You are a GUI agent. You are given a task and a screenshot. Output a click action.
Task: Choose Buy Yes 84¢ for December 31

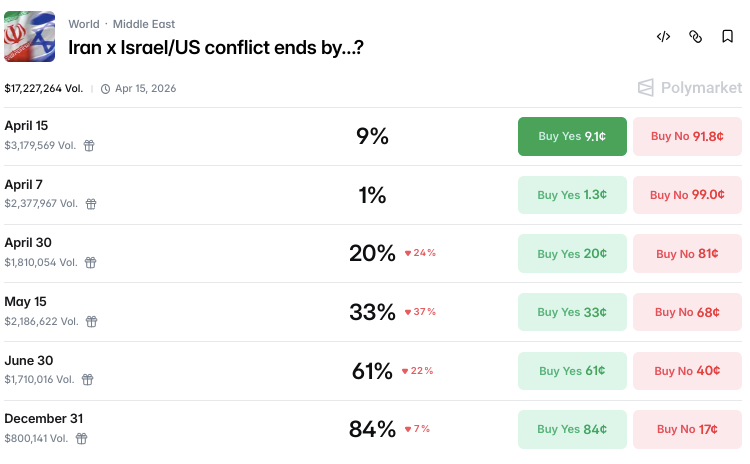[x=572, y=430]
